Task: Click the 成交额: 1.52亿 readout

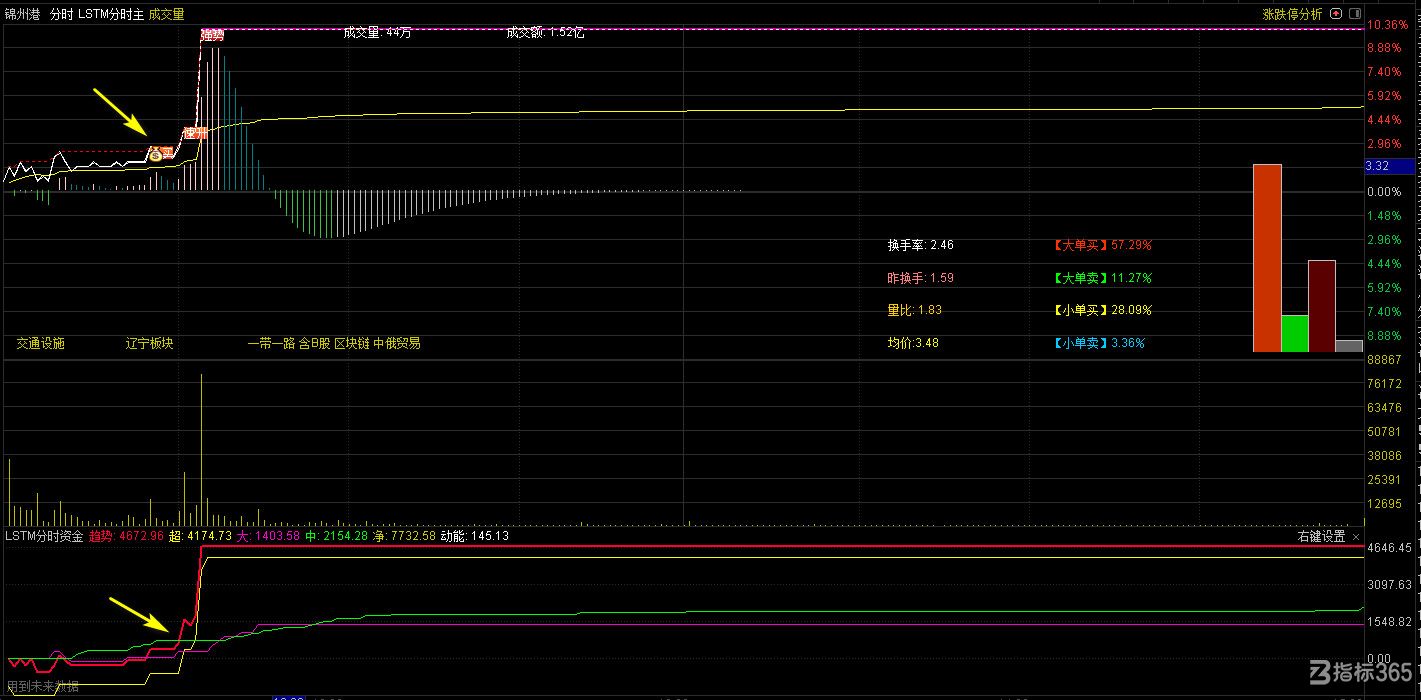Action: point(545,32)
